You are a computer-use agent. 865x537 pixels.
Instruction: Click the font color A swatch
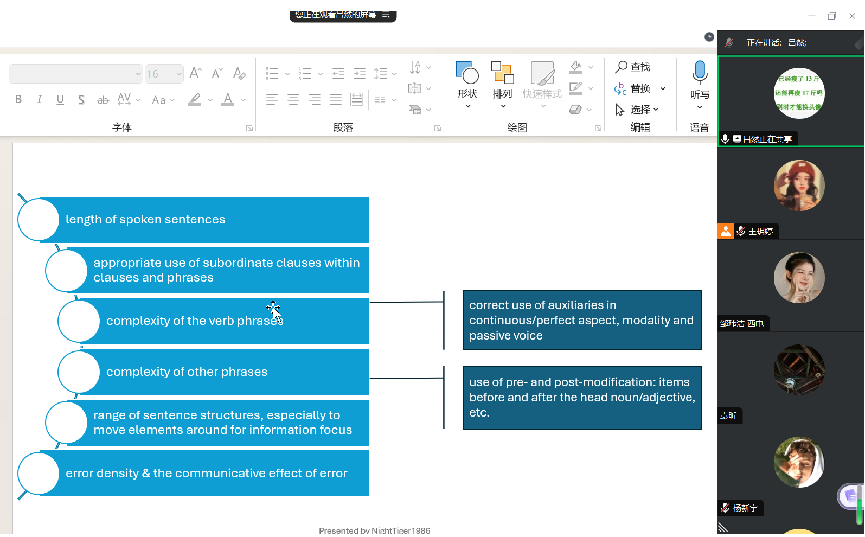228,100
